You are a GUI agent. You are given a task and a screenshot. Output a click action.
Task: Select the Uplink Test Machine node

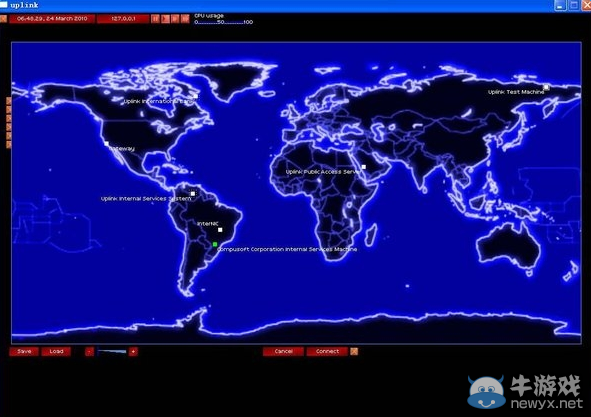tap(546, 87)
